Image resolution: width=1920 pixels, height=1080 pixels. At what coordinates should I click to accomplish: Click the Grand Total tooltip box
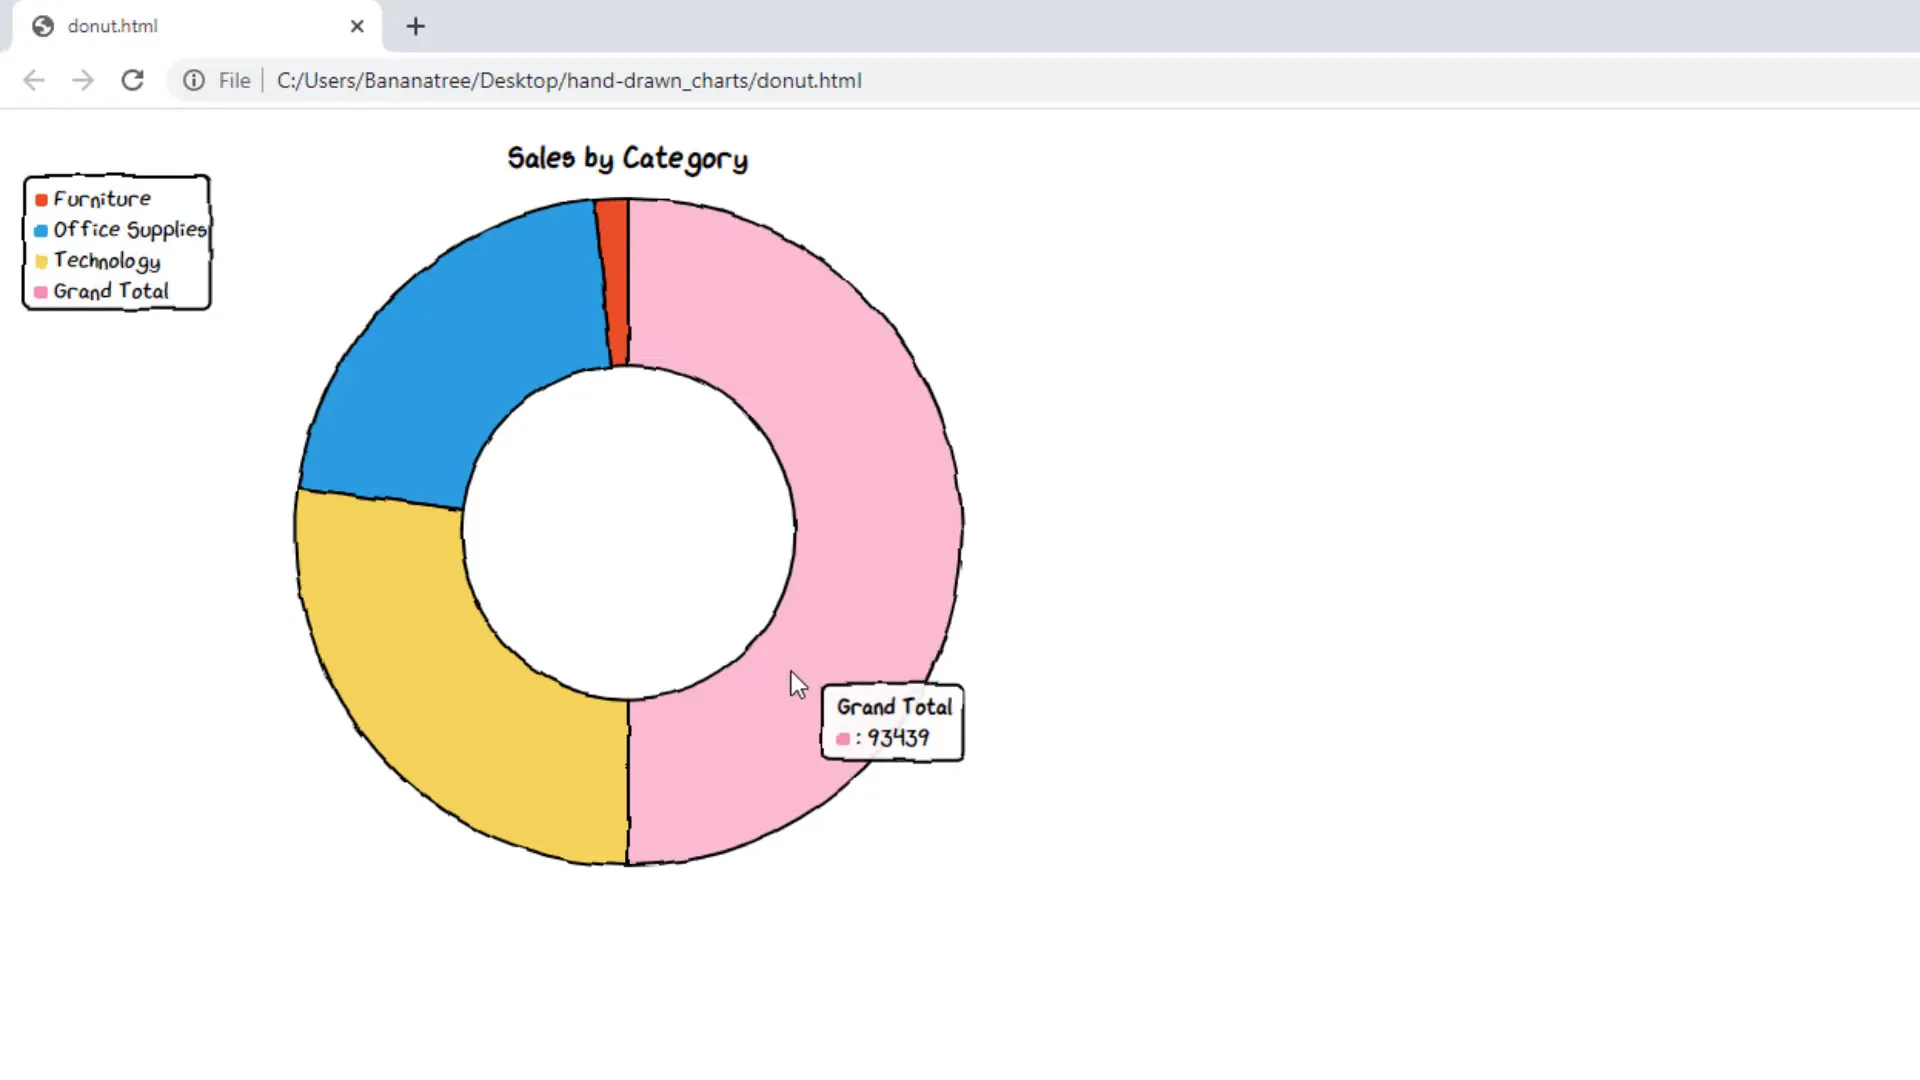pyautogui.click(x=892, y=722)
